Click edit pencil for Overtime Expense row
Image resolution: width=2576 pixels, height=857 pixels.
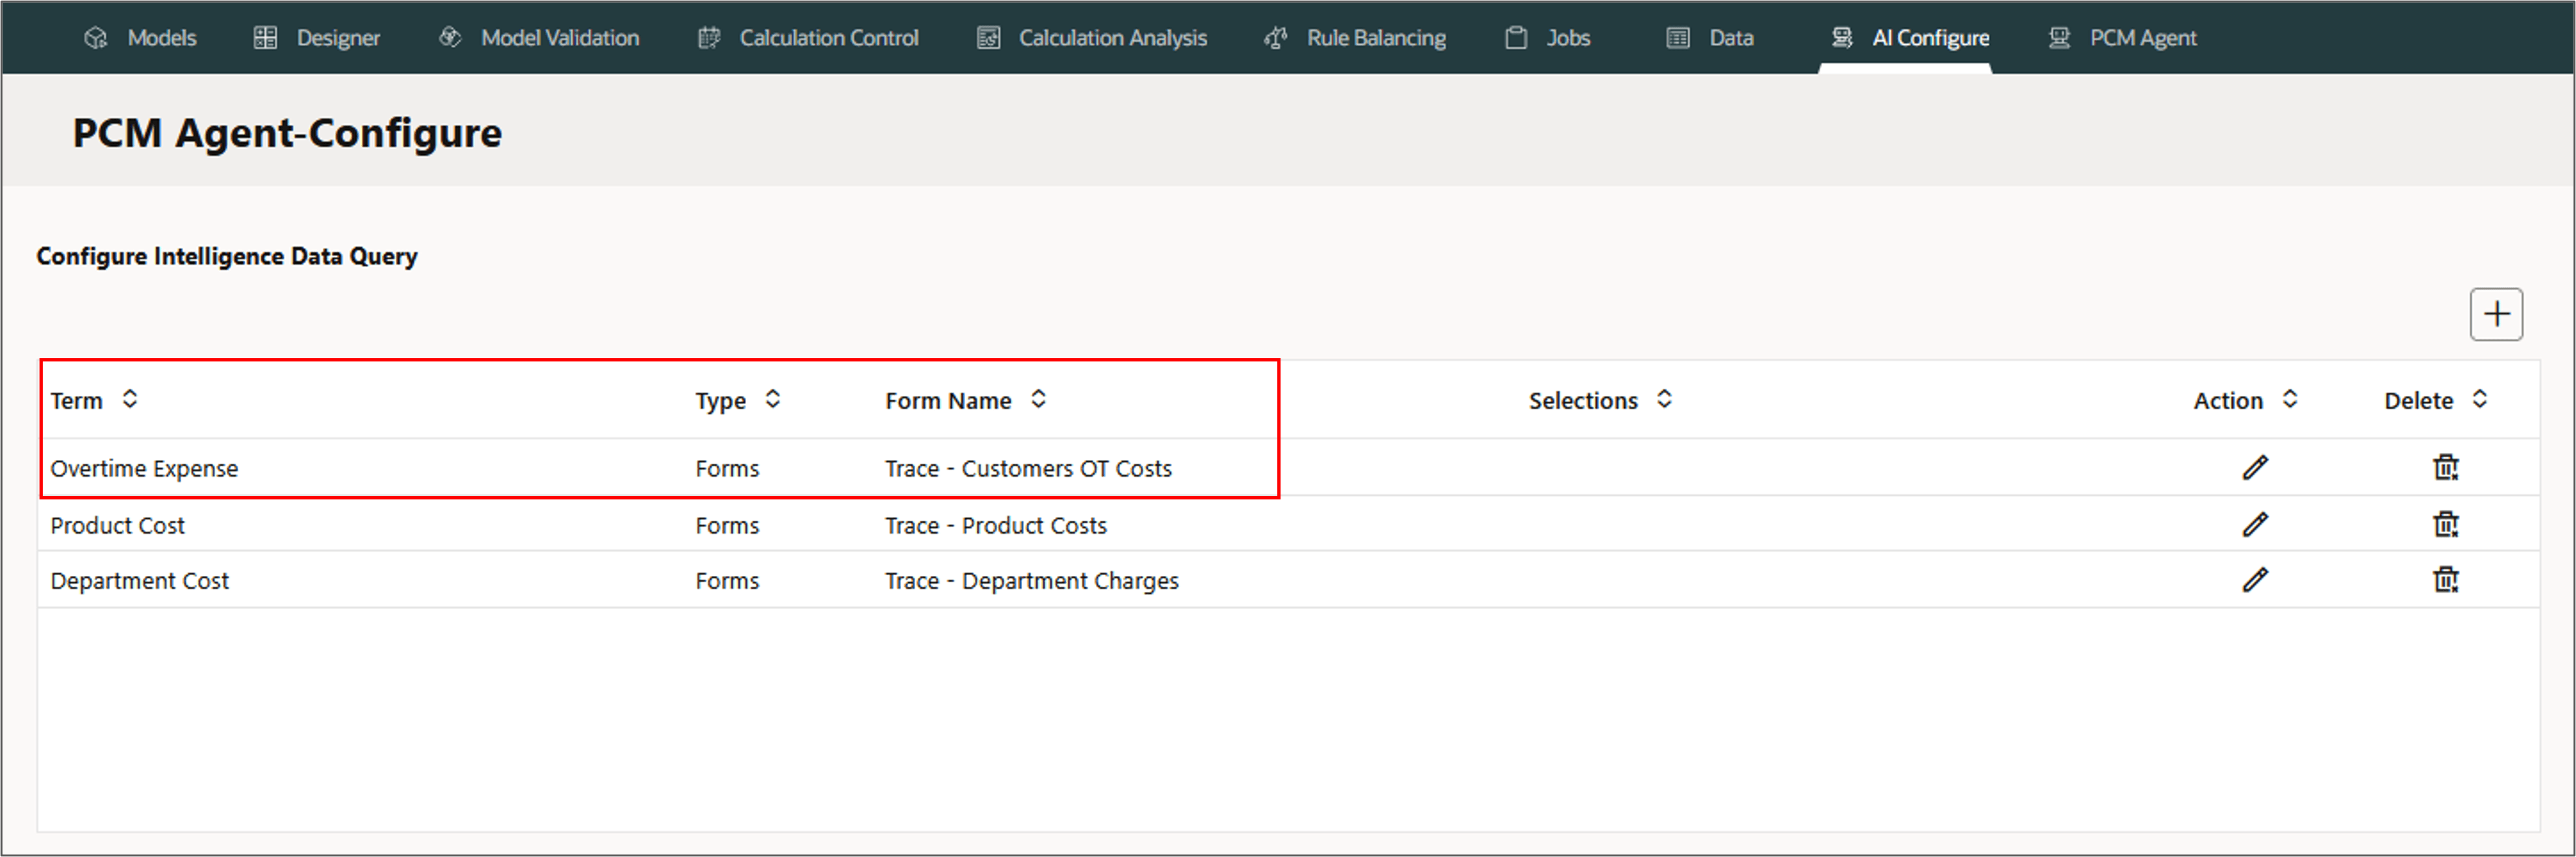(2254, 468)
